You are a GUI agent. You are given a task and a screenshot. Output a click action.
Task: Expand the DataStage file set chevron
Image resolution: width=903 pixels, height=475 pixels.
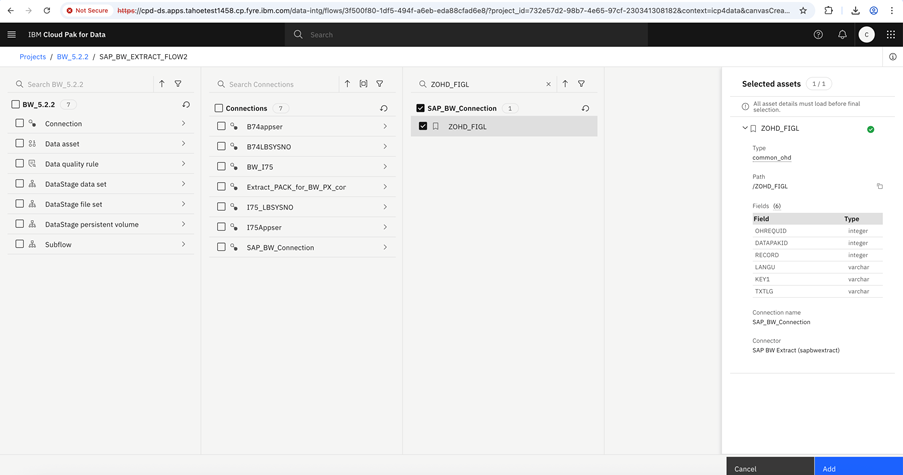(183, 204)
